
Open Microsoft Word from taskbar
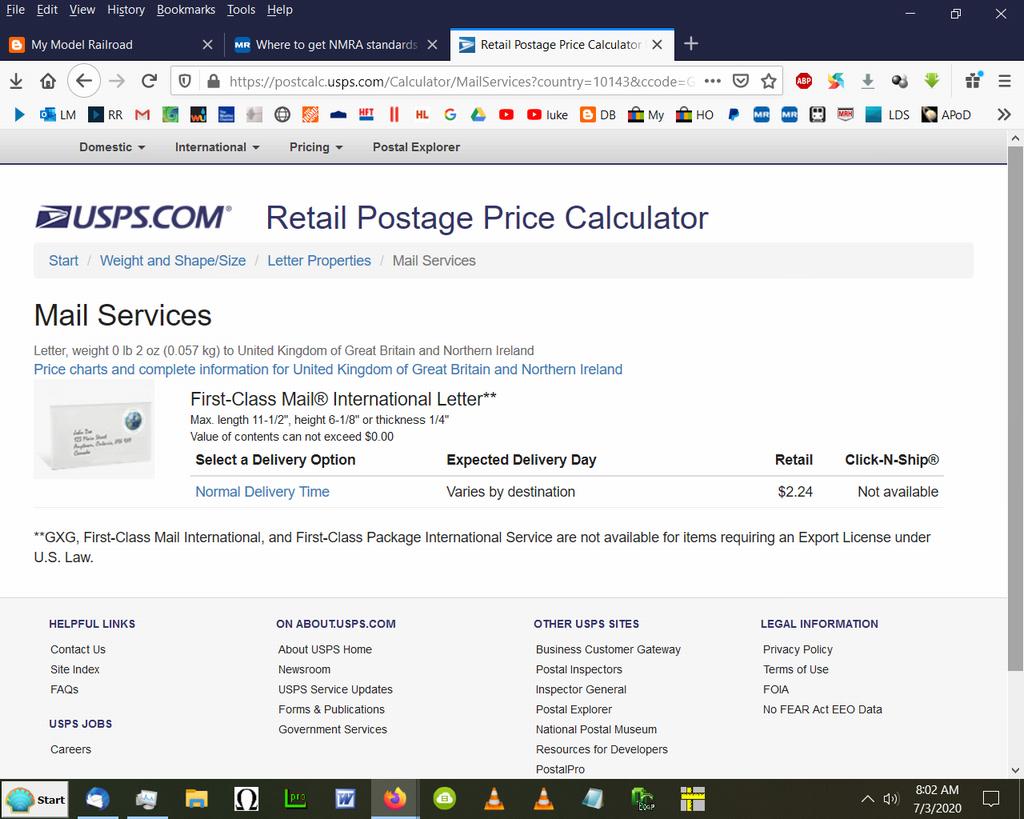345,799
